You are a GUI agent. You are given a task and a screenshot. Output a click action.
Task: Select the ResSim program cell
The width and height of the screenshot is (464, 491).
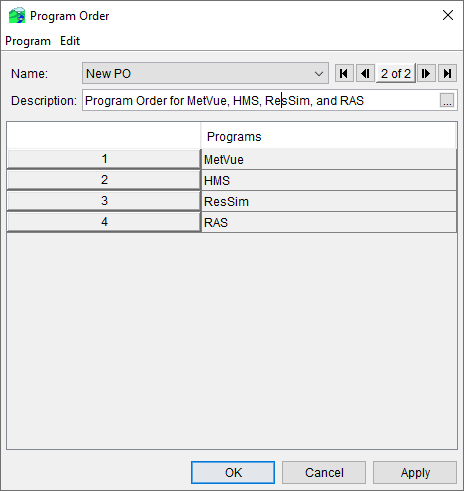(x=329, y=201)
